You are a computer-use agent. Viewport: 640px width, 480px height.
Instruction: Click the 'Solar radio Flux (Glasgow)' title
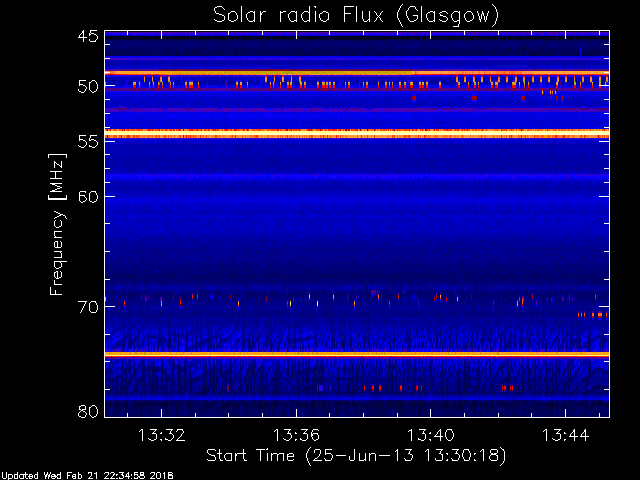pyautogui.click(x=356, y=16)
